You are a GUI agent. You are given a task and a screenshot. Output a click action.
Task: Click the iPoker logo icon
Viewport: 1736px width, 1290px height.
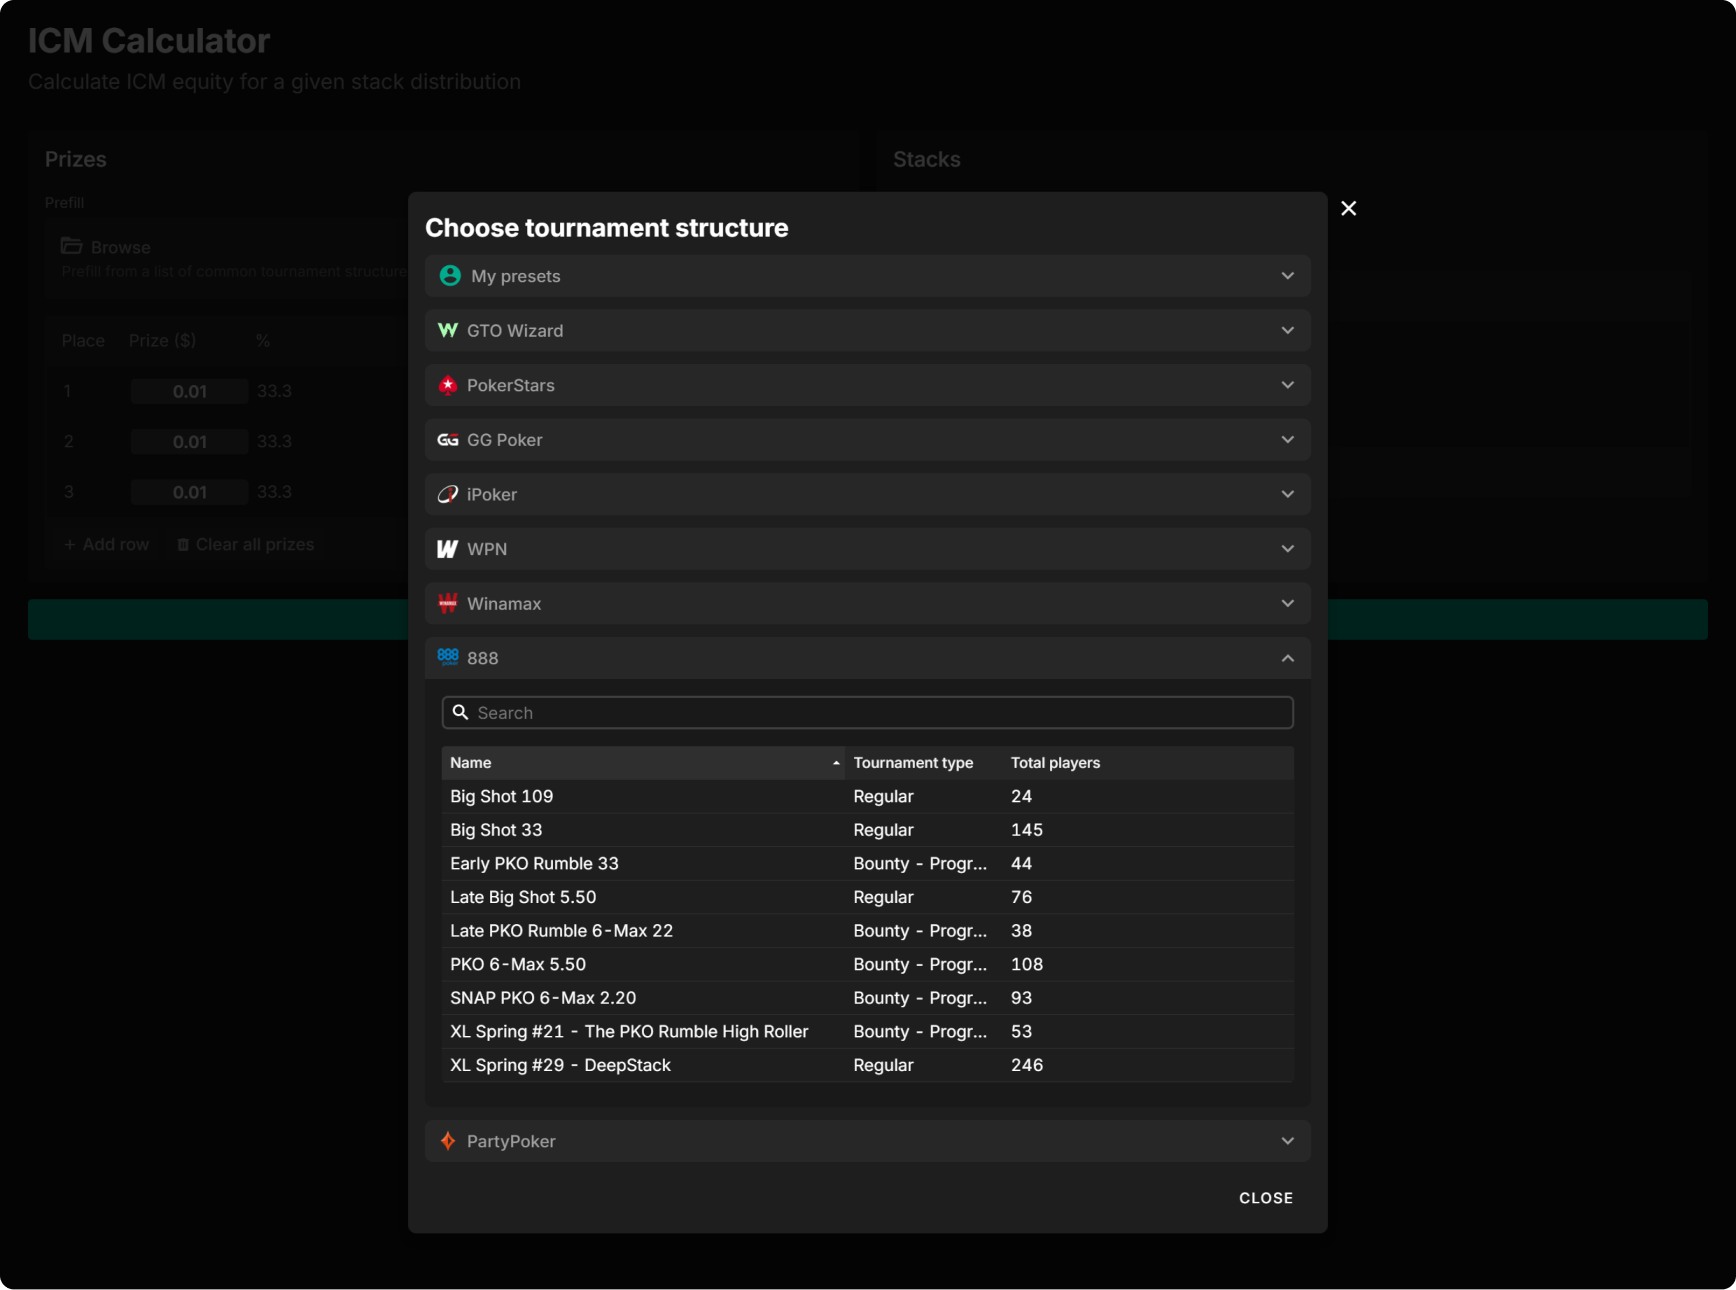click(448, 494)
